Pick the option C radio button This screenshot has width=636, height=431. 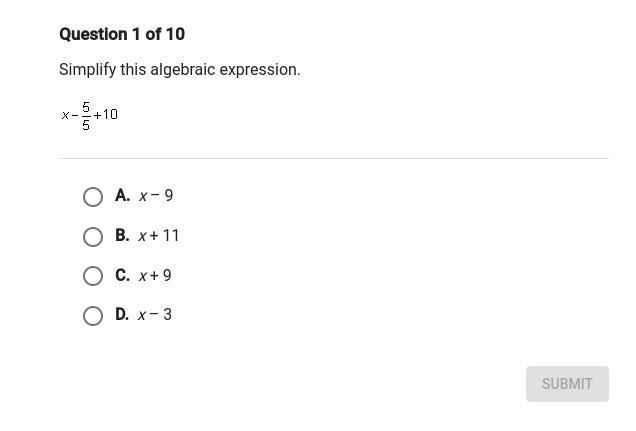point(93,276)
